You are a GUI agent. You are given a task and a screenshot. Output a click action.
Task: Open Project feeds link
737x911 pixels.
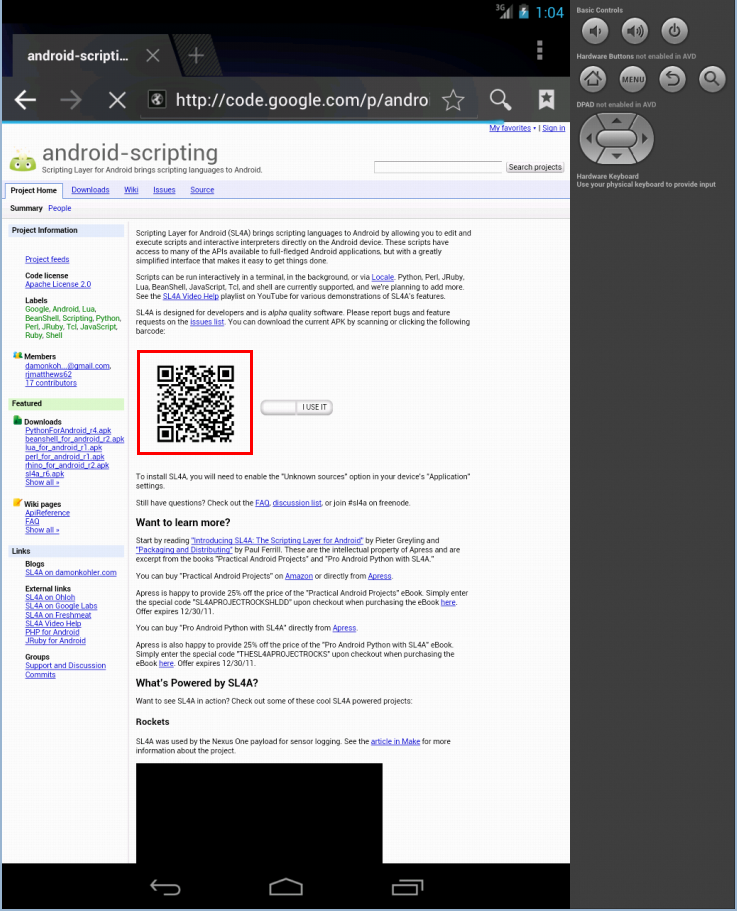click(x=47, y=259)
